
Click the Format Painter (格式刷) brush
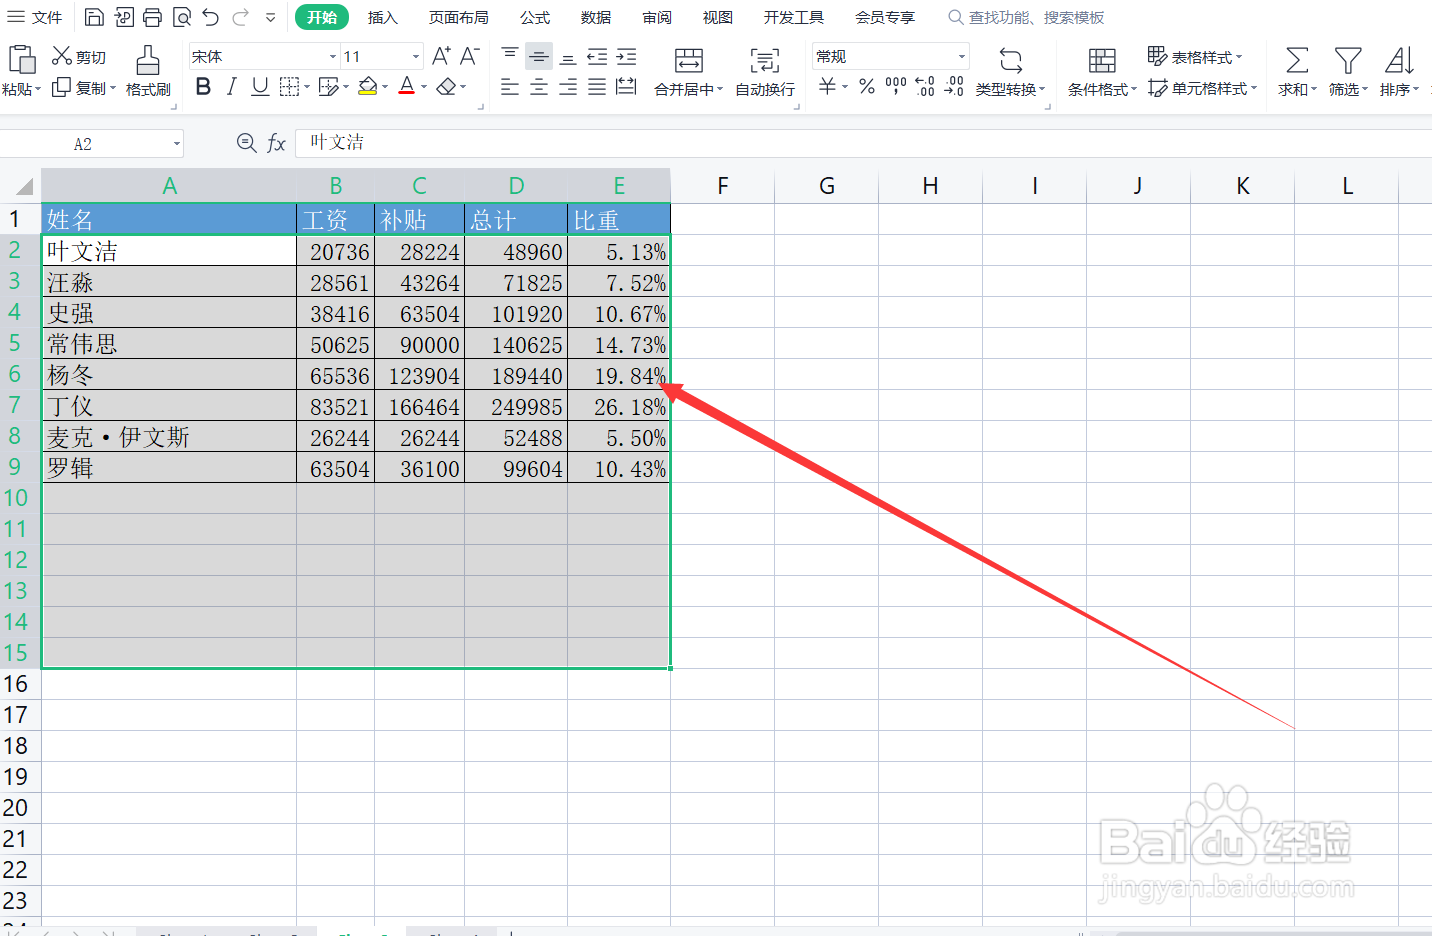(x=148, y=60)
